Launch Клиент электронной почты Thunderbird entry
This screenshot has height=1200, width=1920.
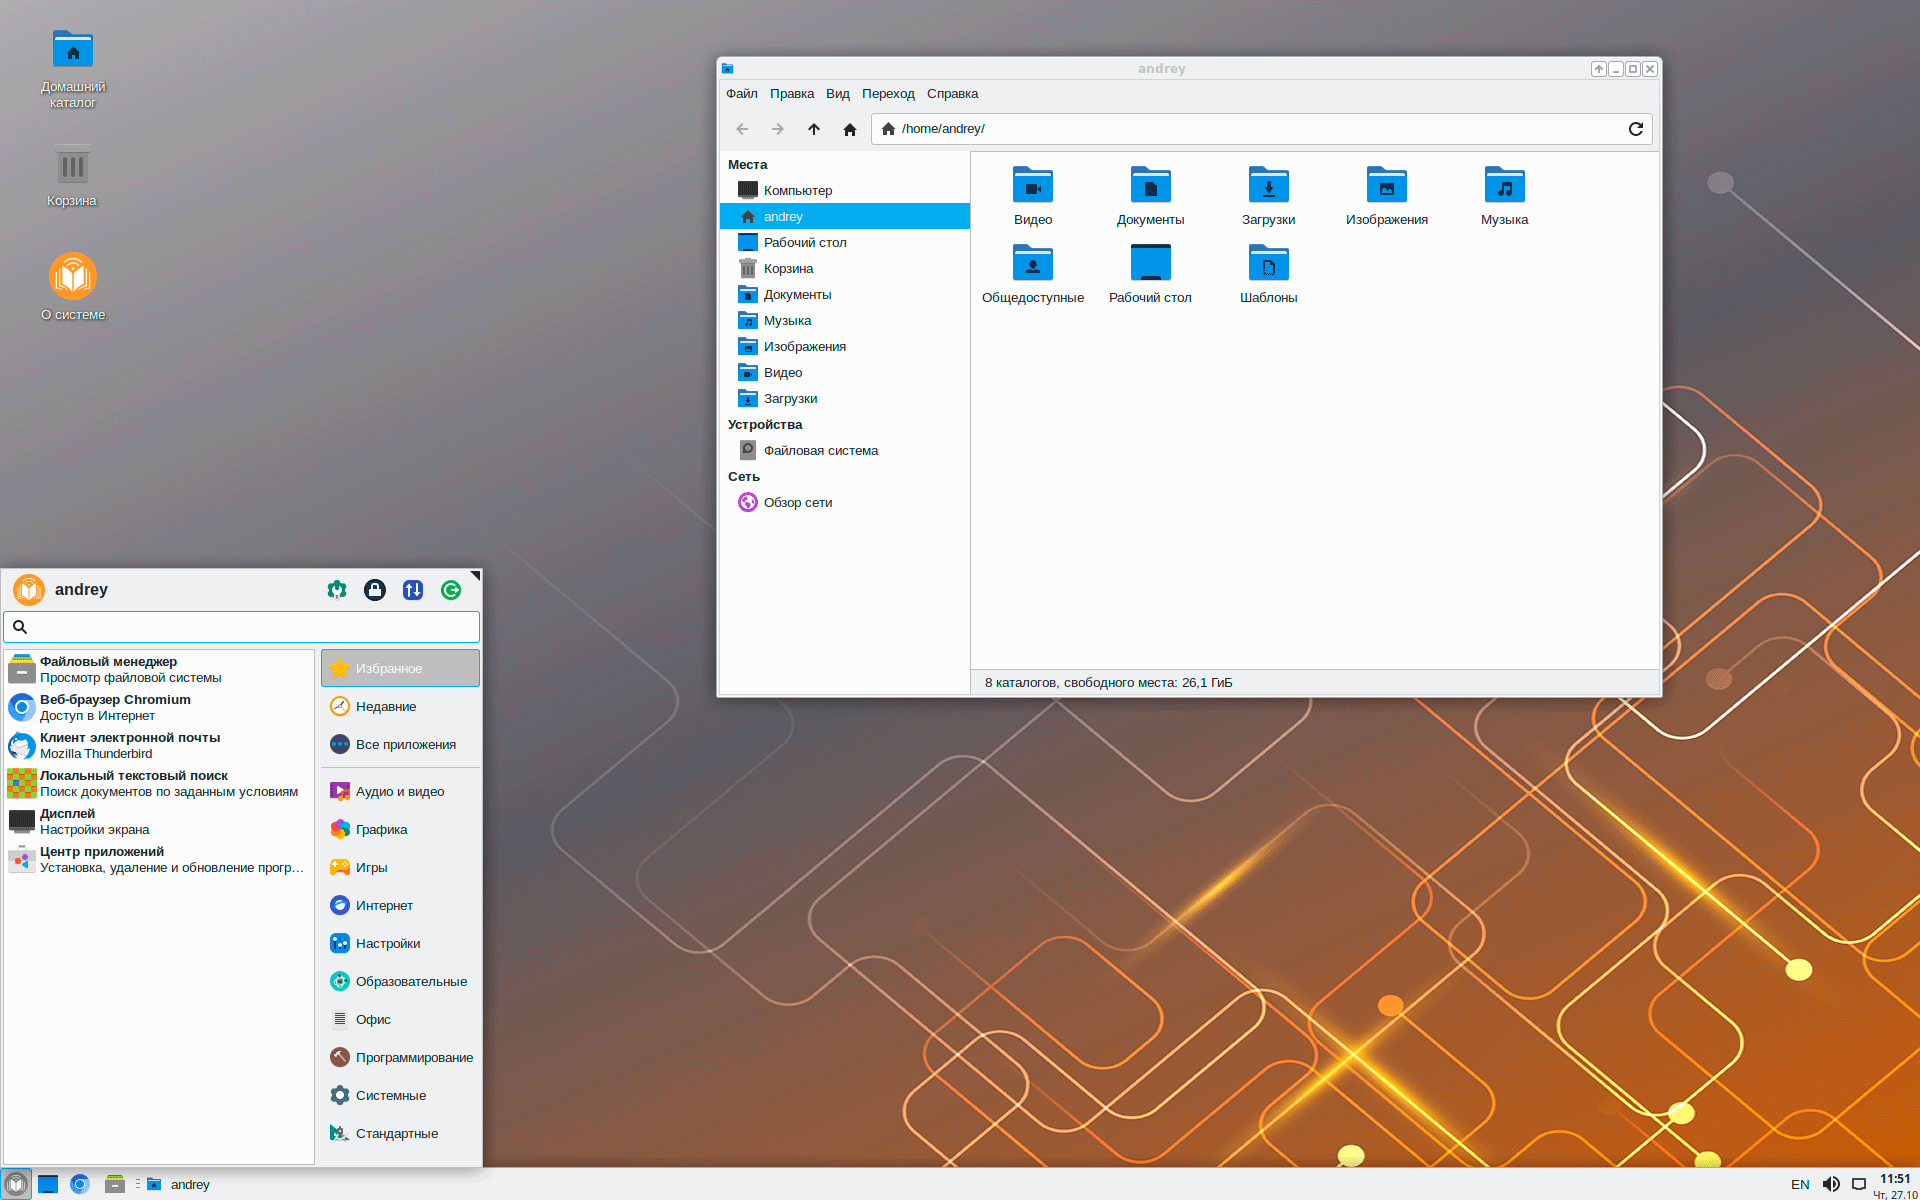[x=130, y=745]
